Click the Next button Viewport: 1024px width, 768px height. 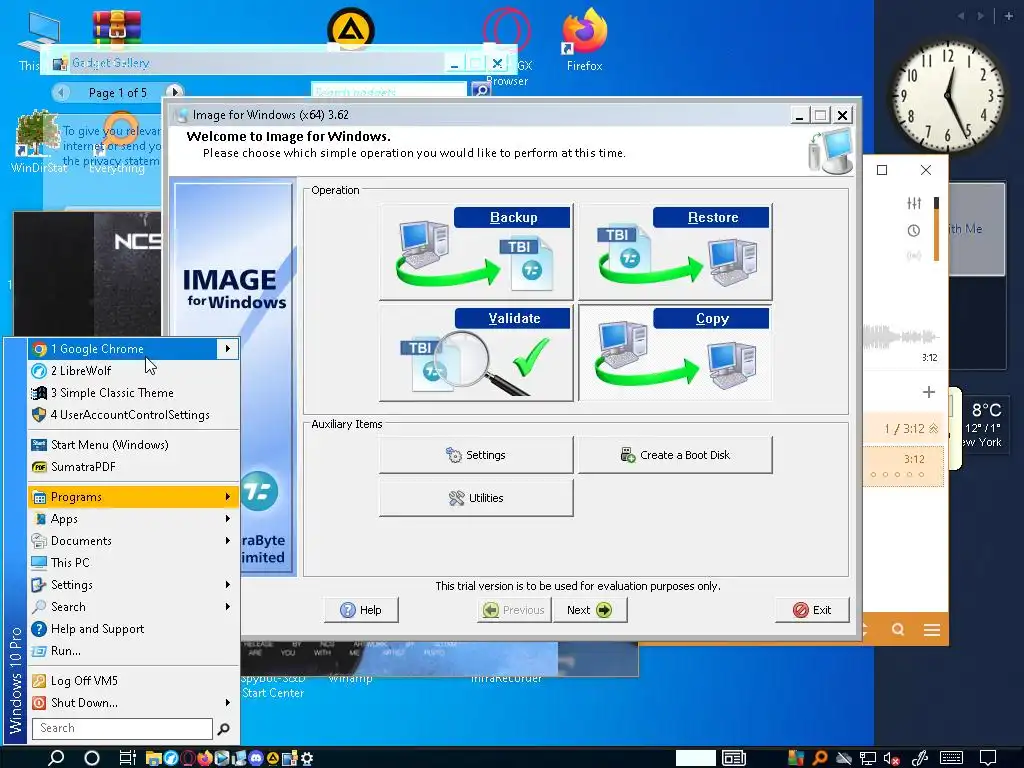(x=590, y=610)
